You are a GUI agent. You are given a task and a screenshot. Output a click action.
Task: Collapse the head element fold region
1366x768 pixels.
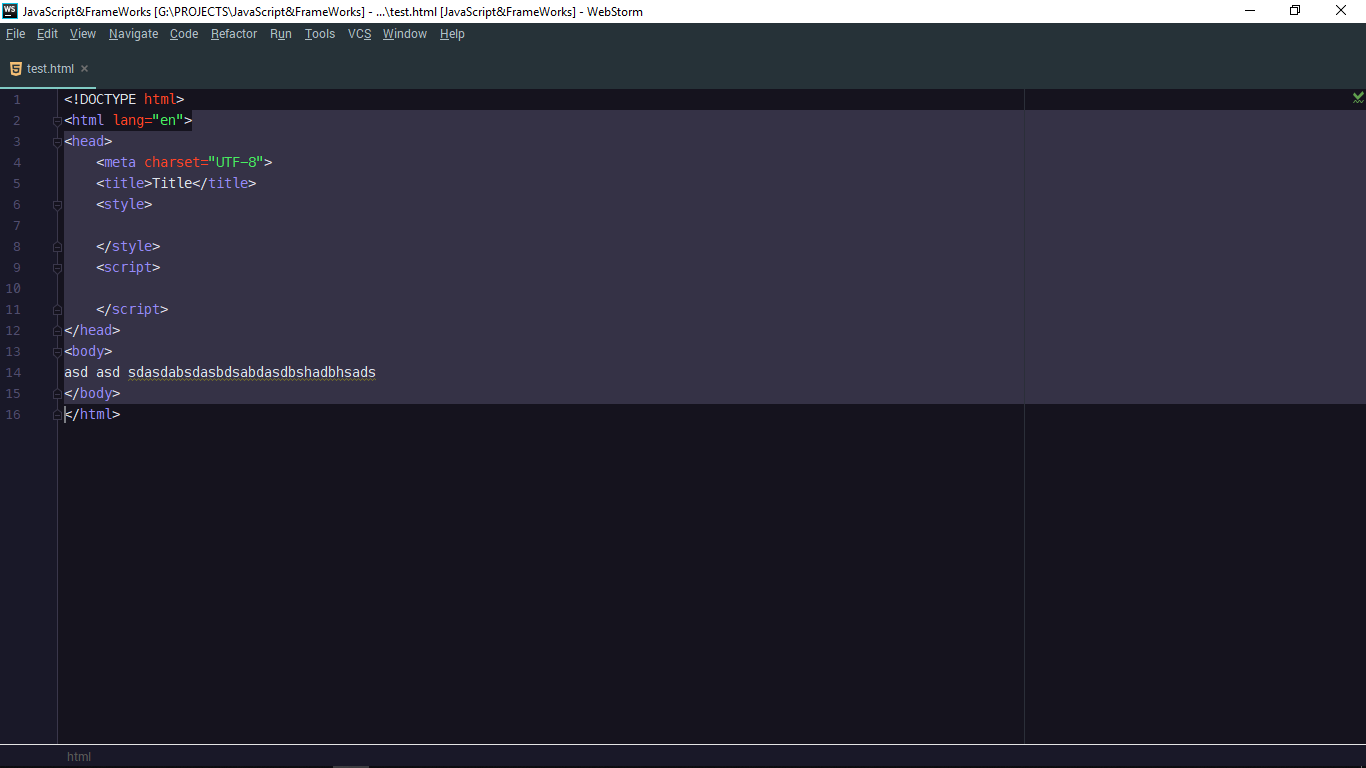point(57,141)
